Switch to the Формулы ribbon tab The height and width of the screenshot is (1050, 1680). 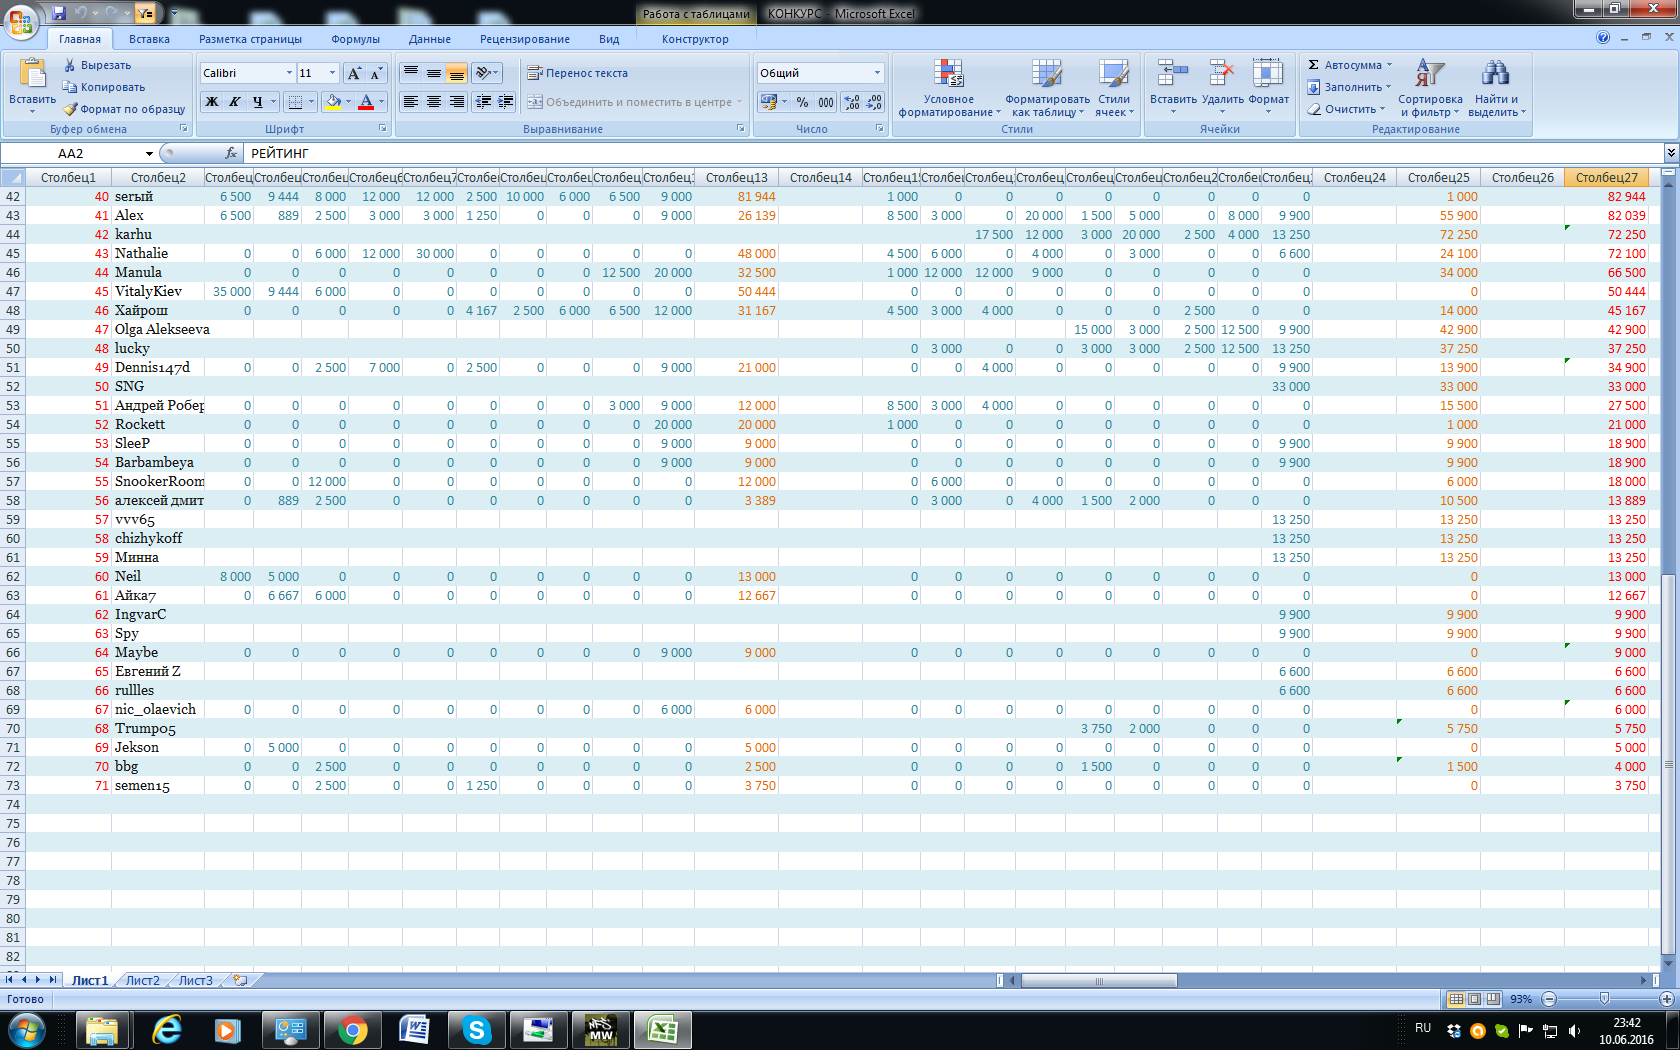pos(355,39)
